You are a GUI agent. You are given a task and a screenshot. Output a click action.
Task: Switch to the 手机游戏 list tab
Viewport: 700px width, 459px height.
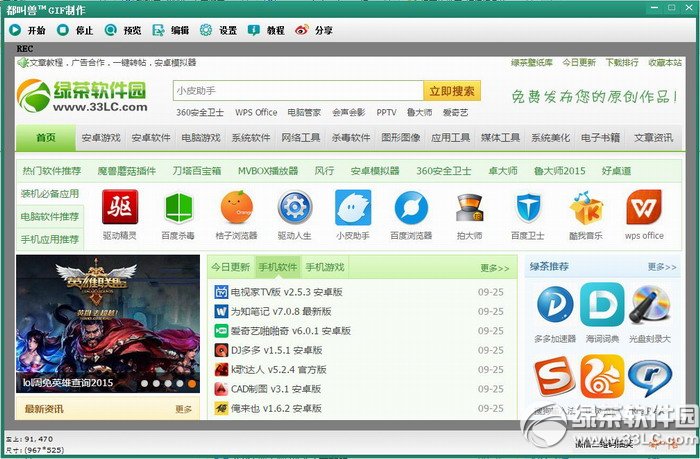coord(325,267)
